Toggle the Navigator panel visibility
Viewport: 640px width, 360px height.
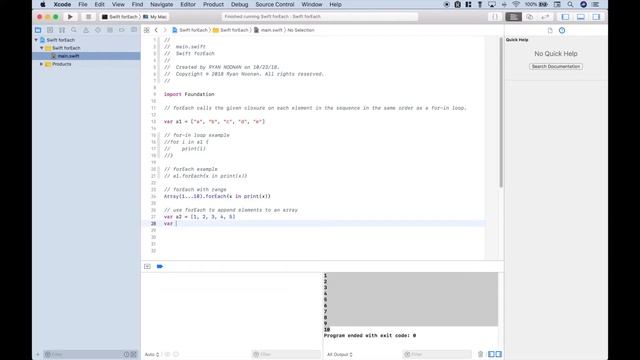565,17
